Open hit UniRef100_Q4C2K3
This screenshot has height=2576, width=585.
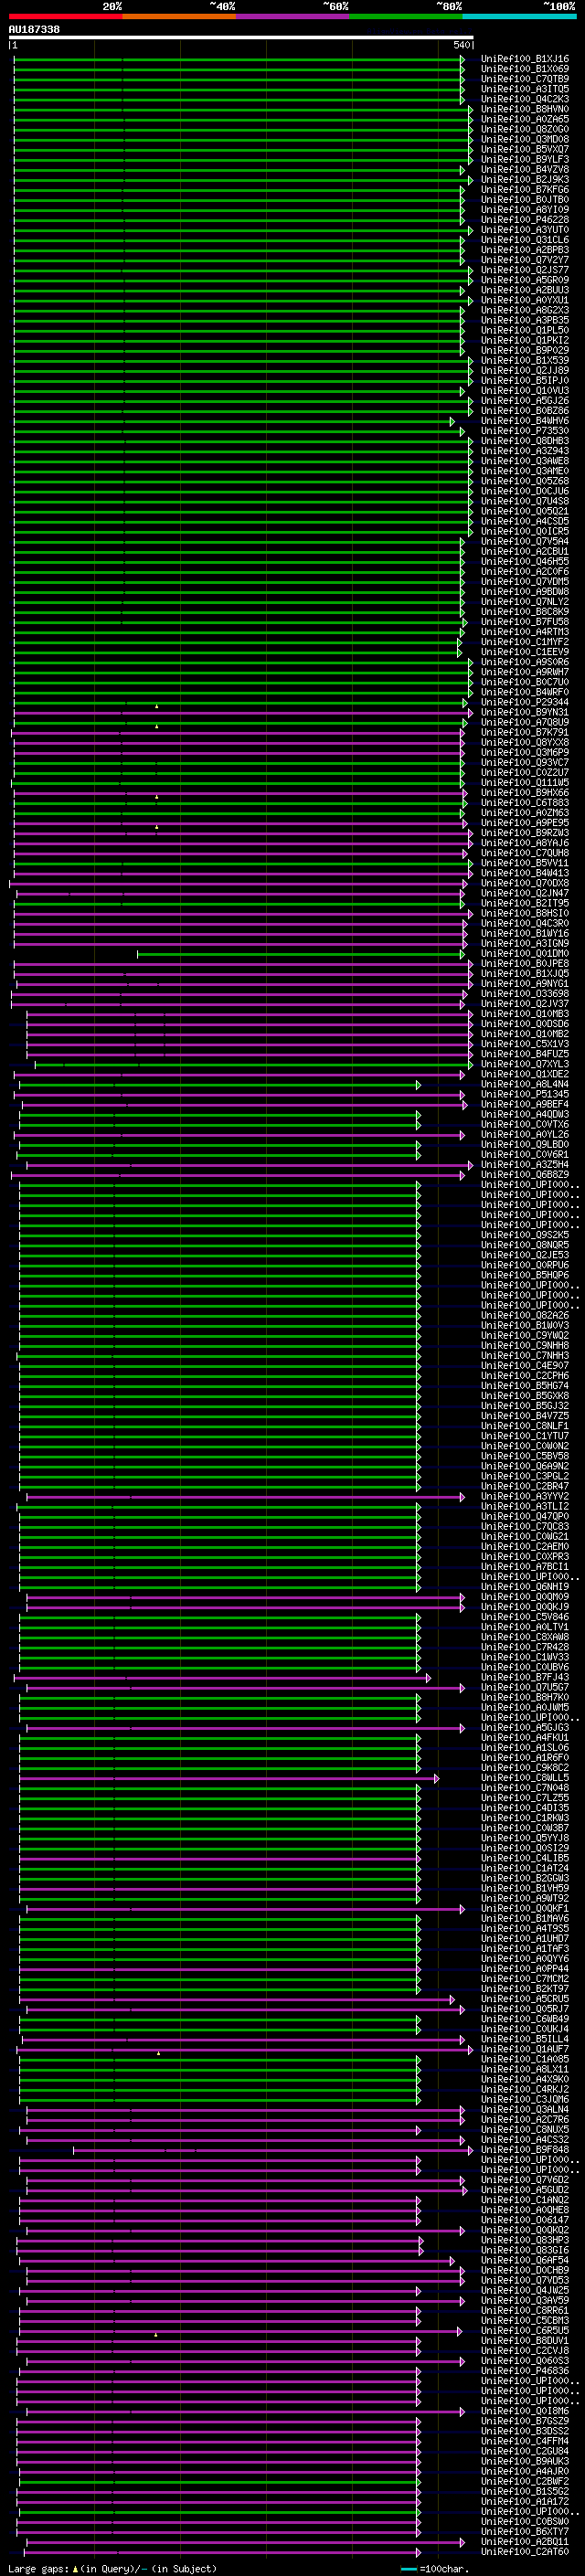[525, 99]
